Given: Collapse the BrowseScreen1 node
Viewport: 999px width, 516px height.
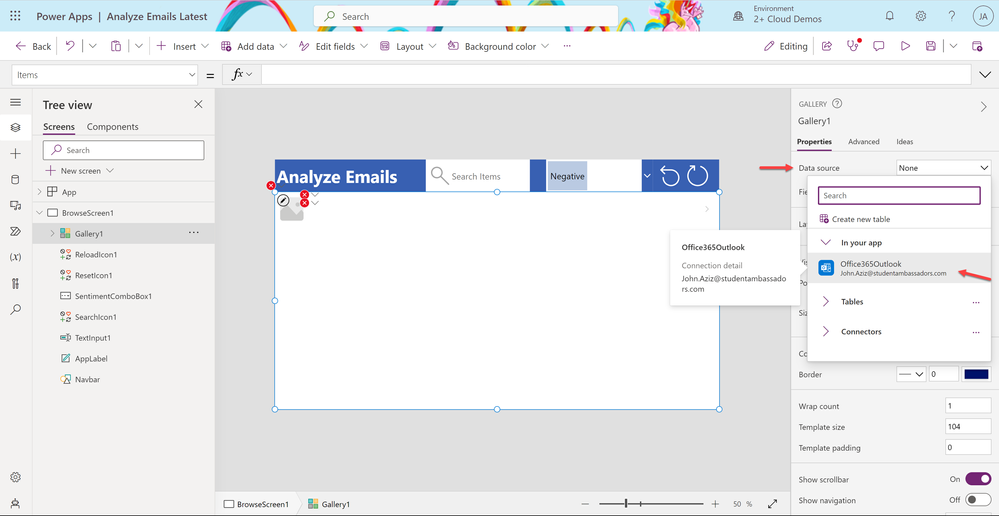Looking at the screenshot, I should click(x=39, y=213).
